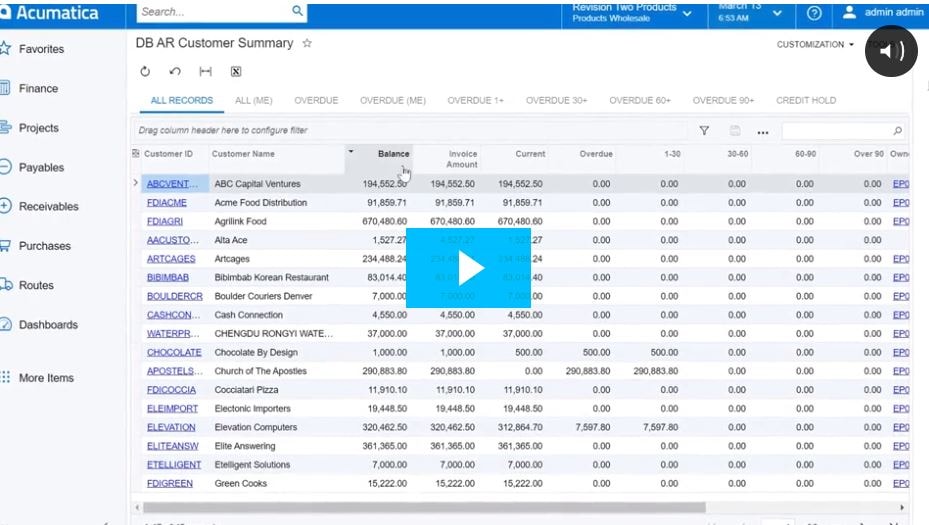Sort by the Balance column header
Image resolution: width=929 pixels, height=525 pixels.
(393, 154)
